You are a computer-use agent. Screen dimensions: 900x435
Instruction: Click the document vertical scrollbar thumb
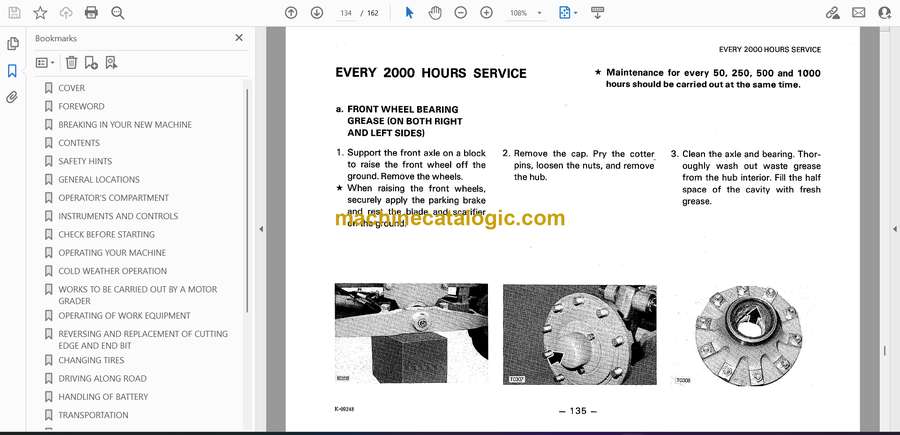click(x=885, y=351)
